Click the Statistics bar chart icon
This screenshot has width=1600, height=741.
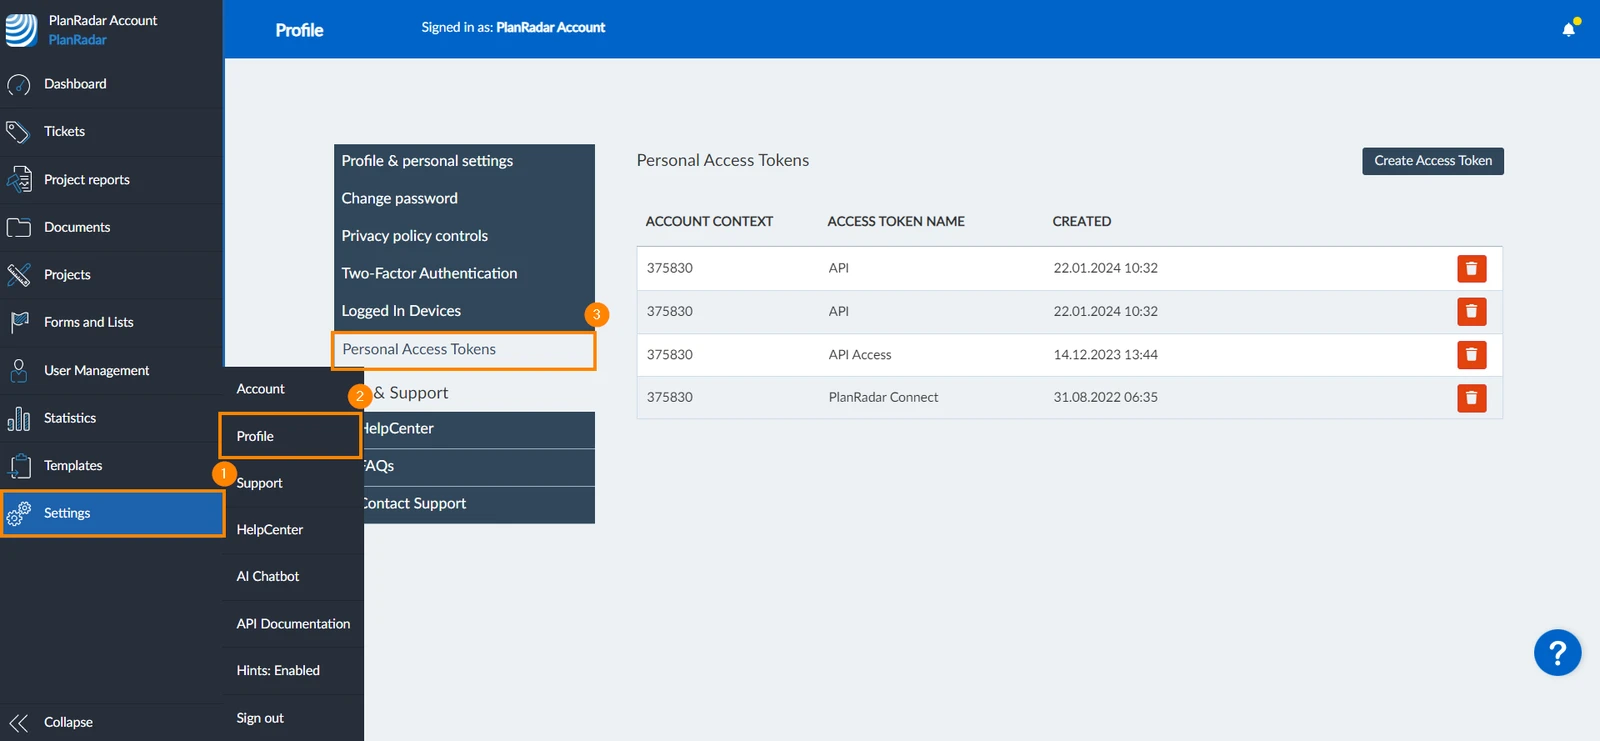[x=18, y=418]
